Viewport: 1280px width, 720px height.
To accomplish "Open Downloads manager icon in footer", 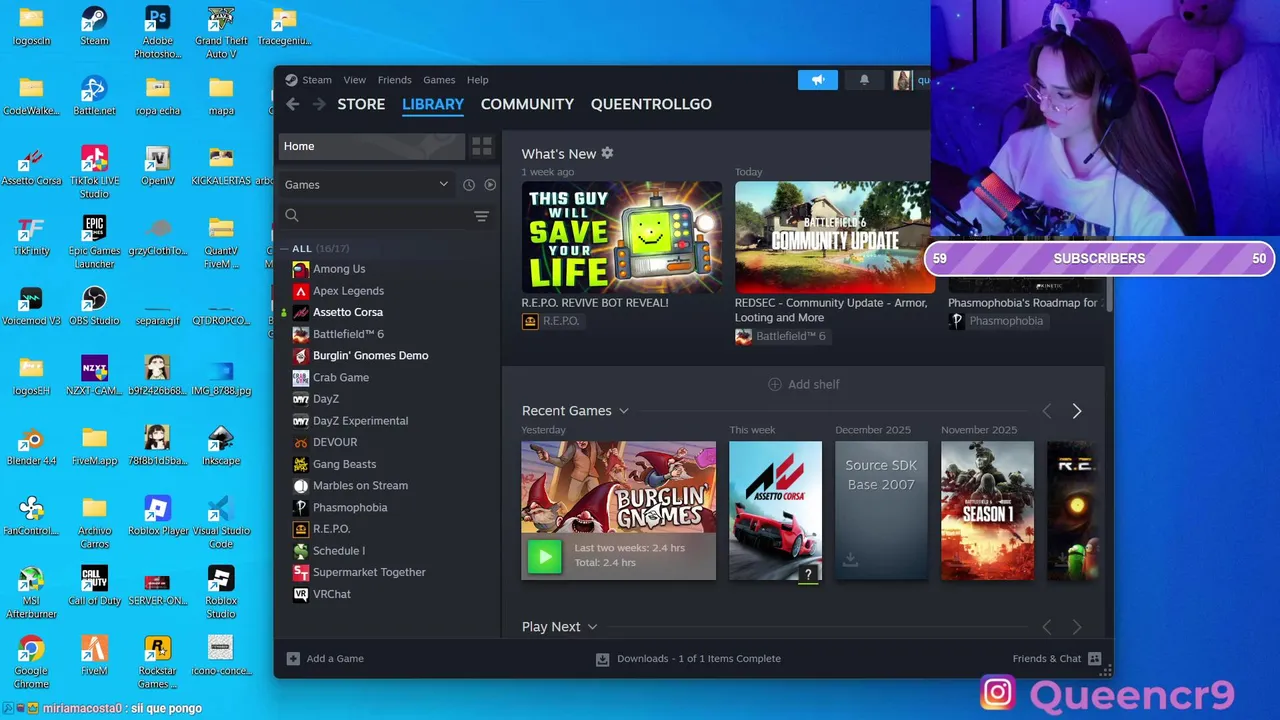I will tap(603, 659).
